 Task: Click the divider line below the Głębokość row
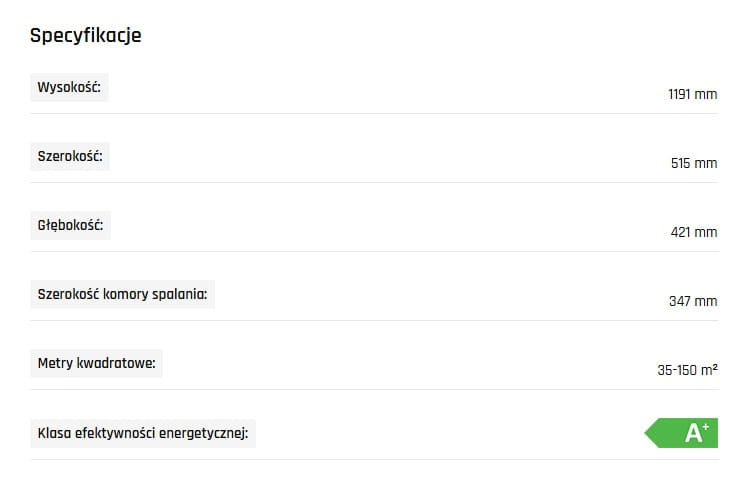(374, 251)
